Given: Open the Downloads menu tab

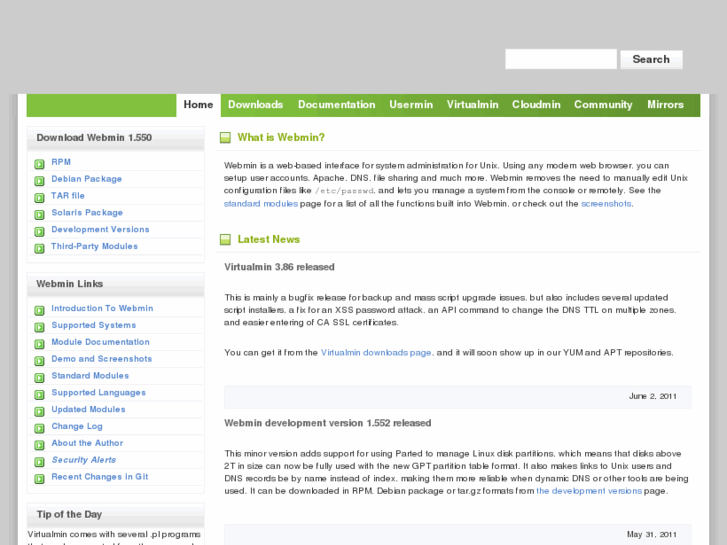Looking at the screenshot, I should click(x=255, y=105).
